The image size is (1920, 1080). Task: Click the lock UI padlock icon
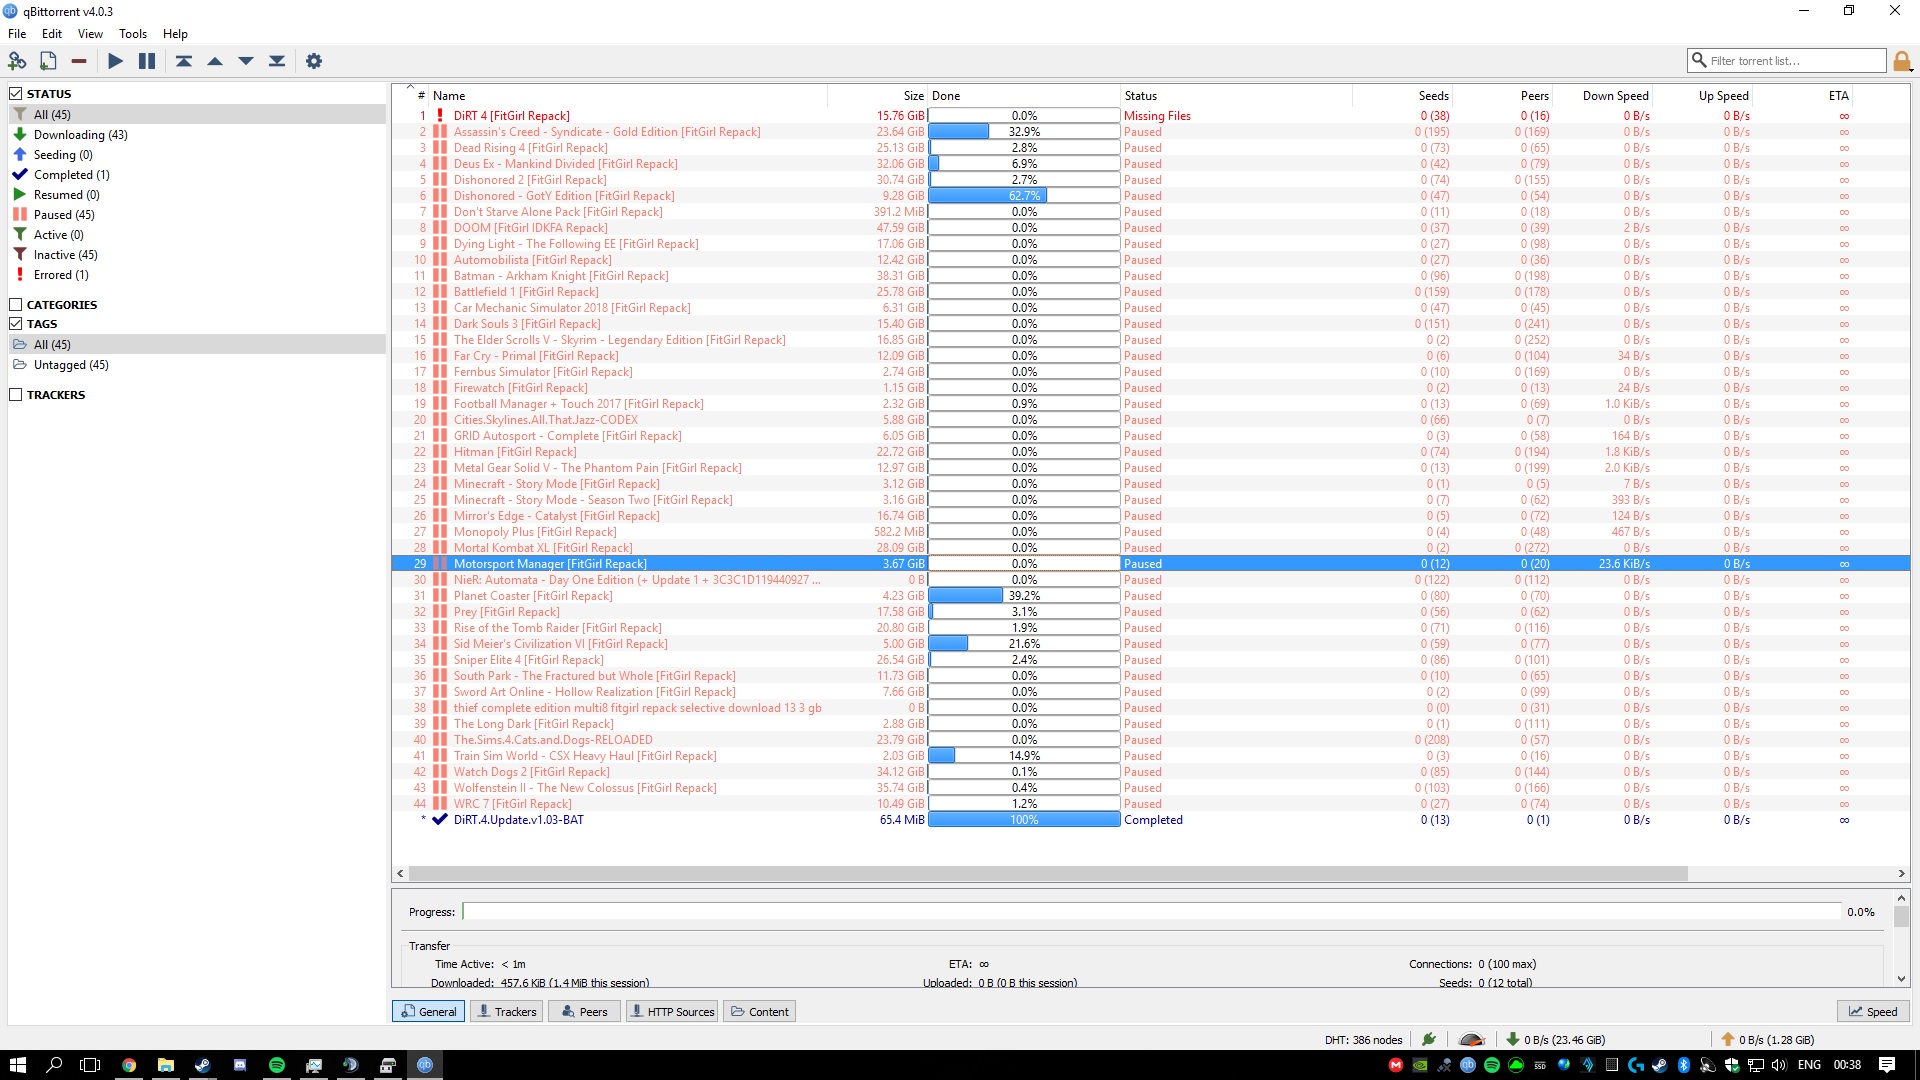pos(1902,62)
